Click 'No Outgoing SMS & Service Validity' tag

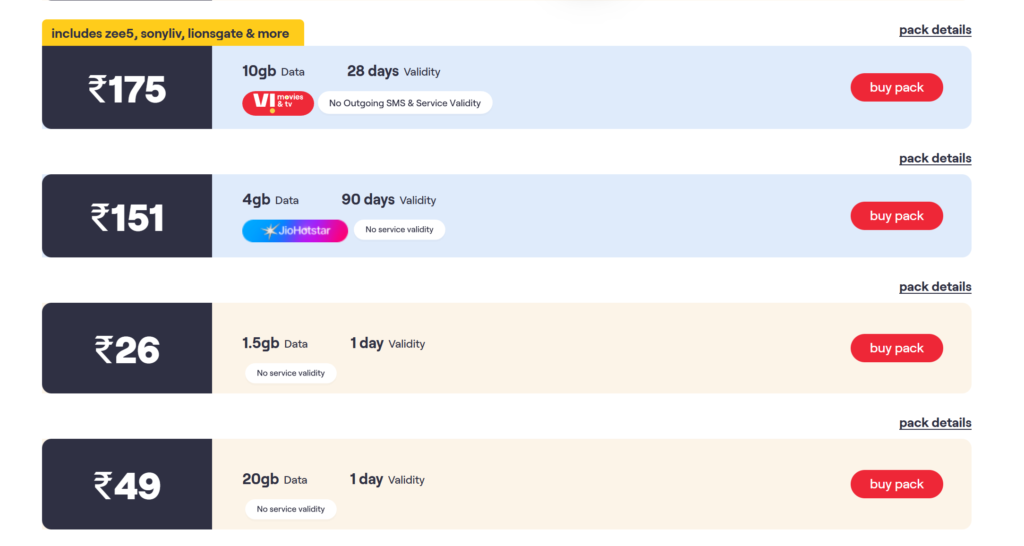pos(405,103)
